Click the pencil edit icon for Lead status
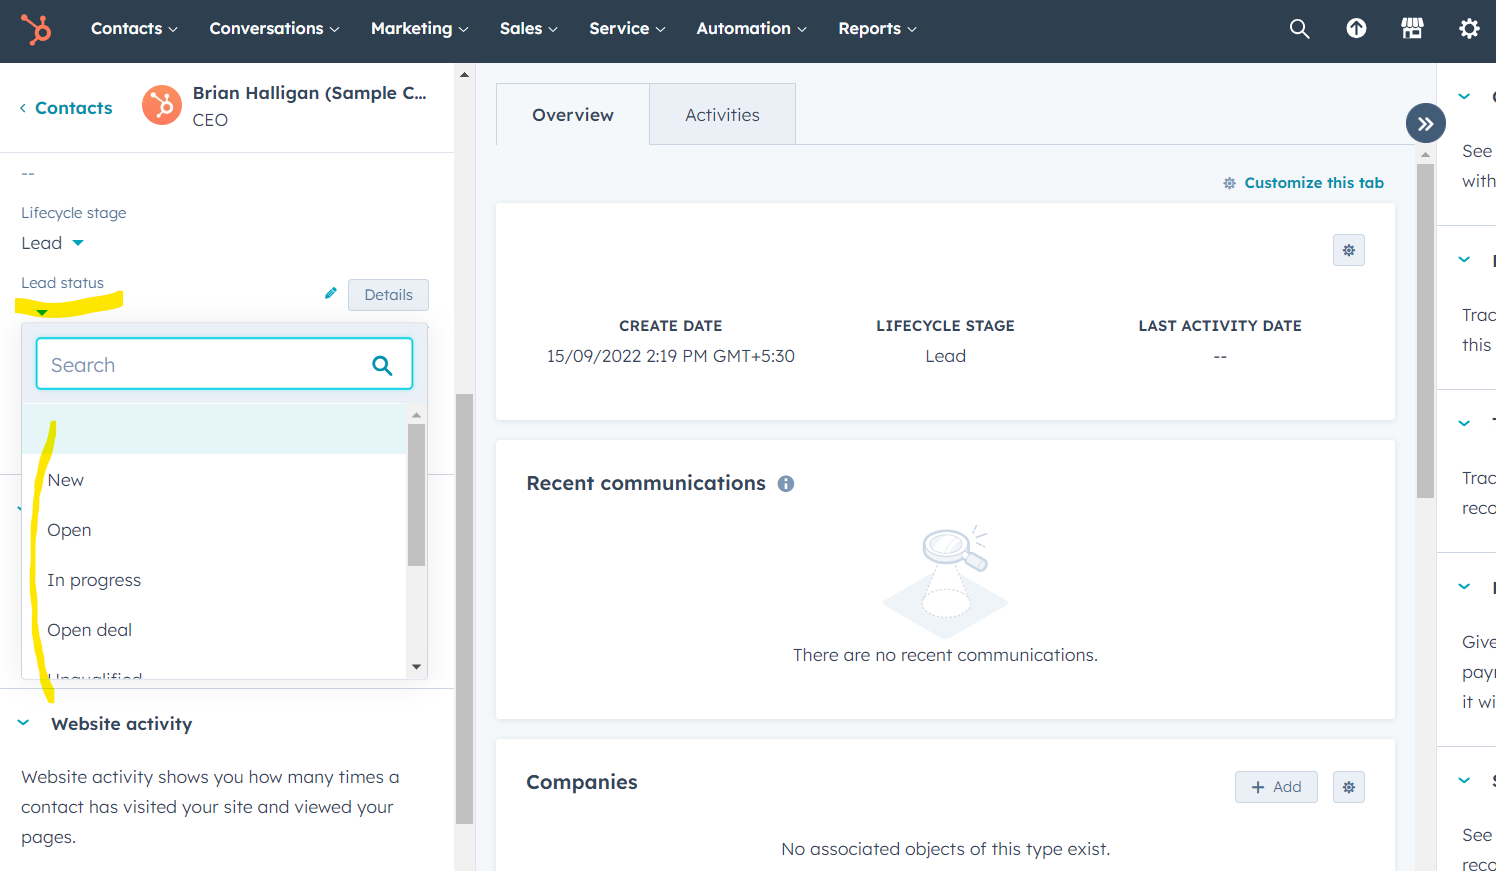 pyautogui.click(x=331, y=293)
